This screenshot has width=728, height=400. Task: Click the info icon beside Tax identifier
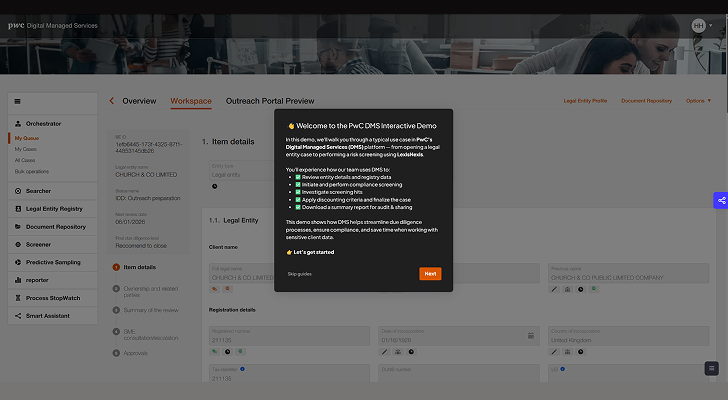tap(242, 369)
